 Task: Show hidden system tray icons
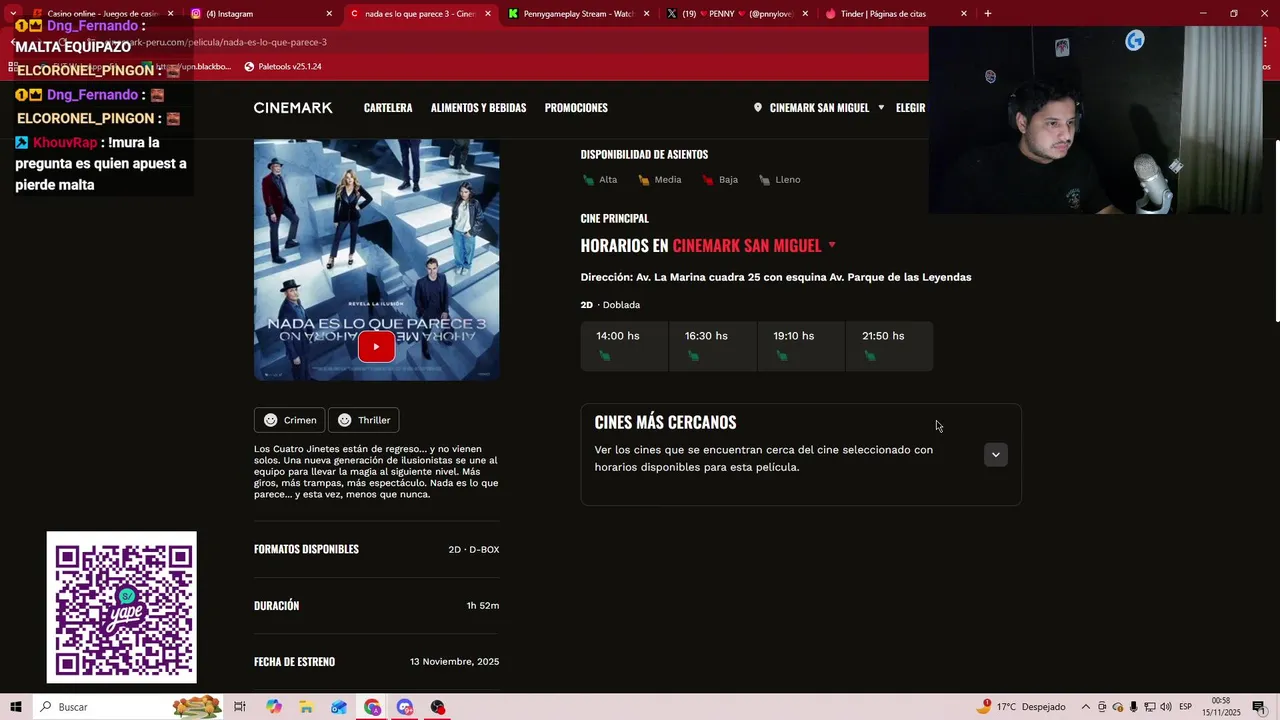(x=1086, y=707)
